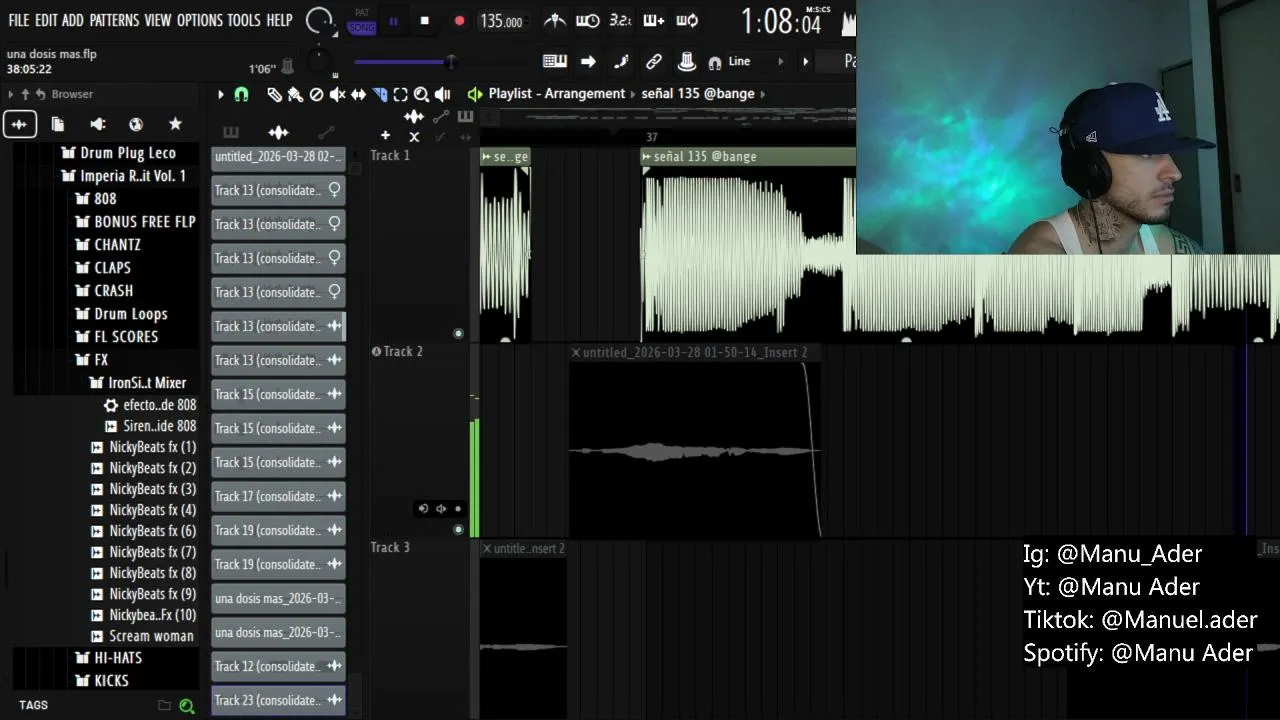Select the Mute tool in playlist toolbar
Image resolution: width=1280 pixels, height=720 pixels.
(x=337, y=94)
